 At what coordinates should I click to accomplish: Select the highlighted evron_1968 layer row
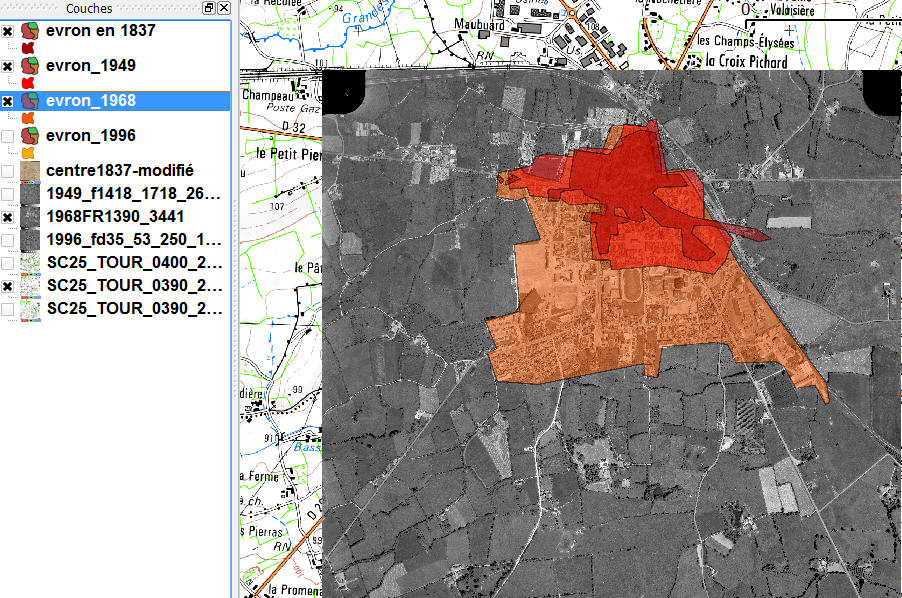pyautogui.click(x=115, y=101)
